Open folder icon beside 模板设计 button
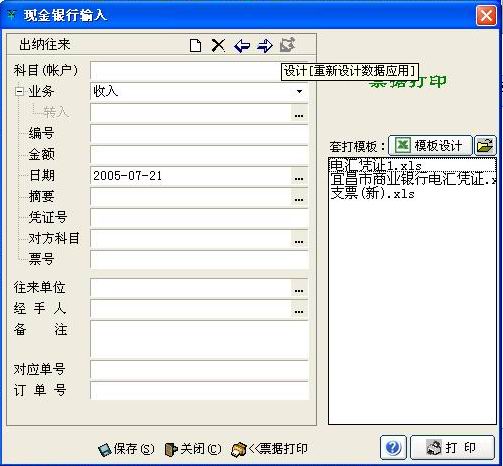503x466 pixels. [x=485, y=146]
